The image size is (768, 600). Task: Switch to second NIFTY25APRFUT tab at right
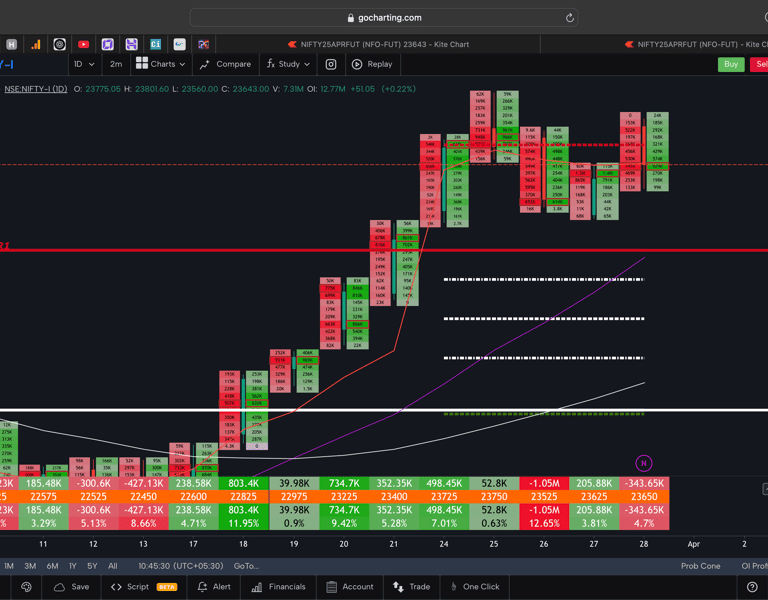pyautogui.click(x=696, y=45)
